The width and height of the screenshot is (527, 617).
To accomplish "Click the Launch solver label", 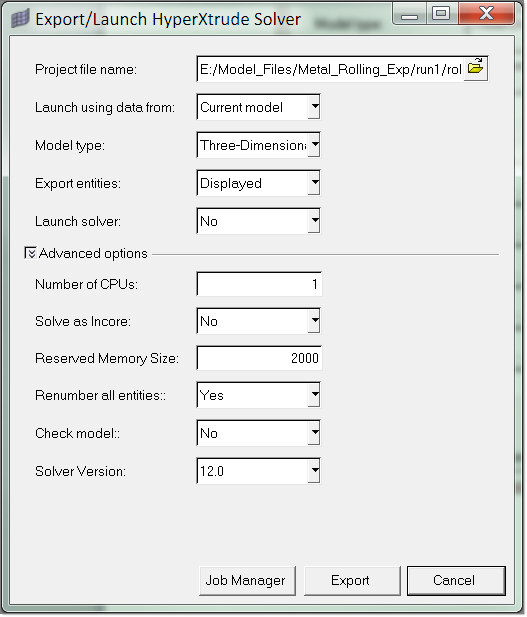I will click(x=78, y=221).
